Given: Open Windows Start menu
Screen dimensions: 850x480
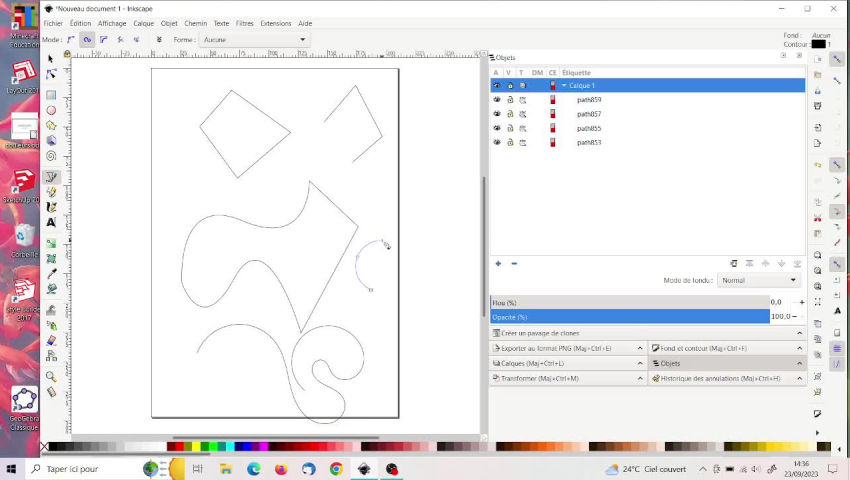Looking at the screenshot, I should point(11,469).
